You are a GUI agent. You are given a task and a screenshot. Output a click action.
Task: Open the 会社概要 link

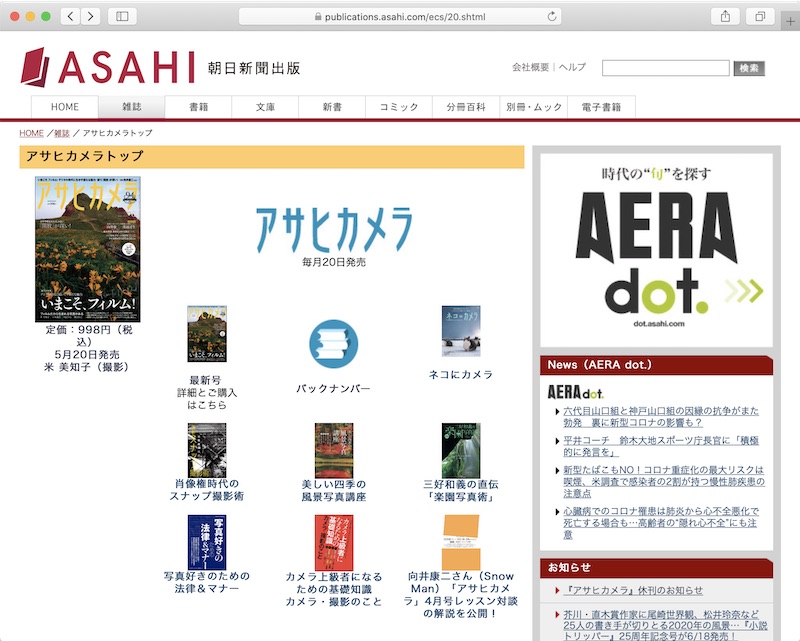(x=531, y=67)
